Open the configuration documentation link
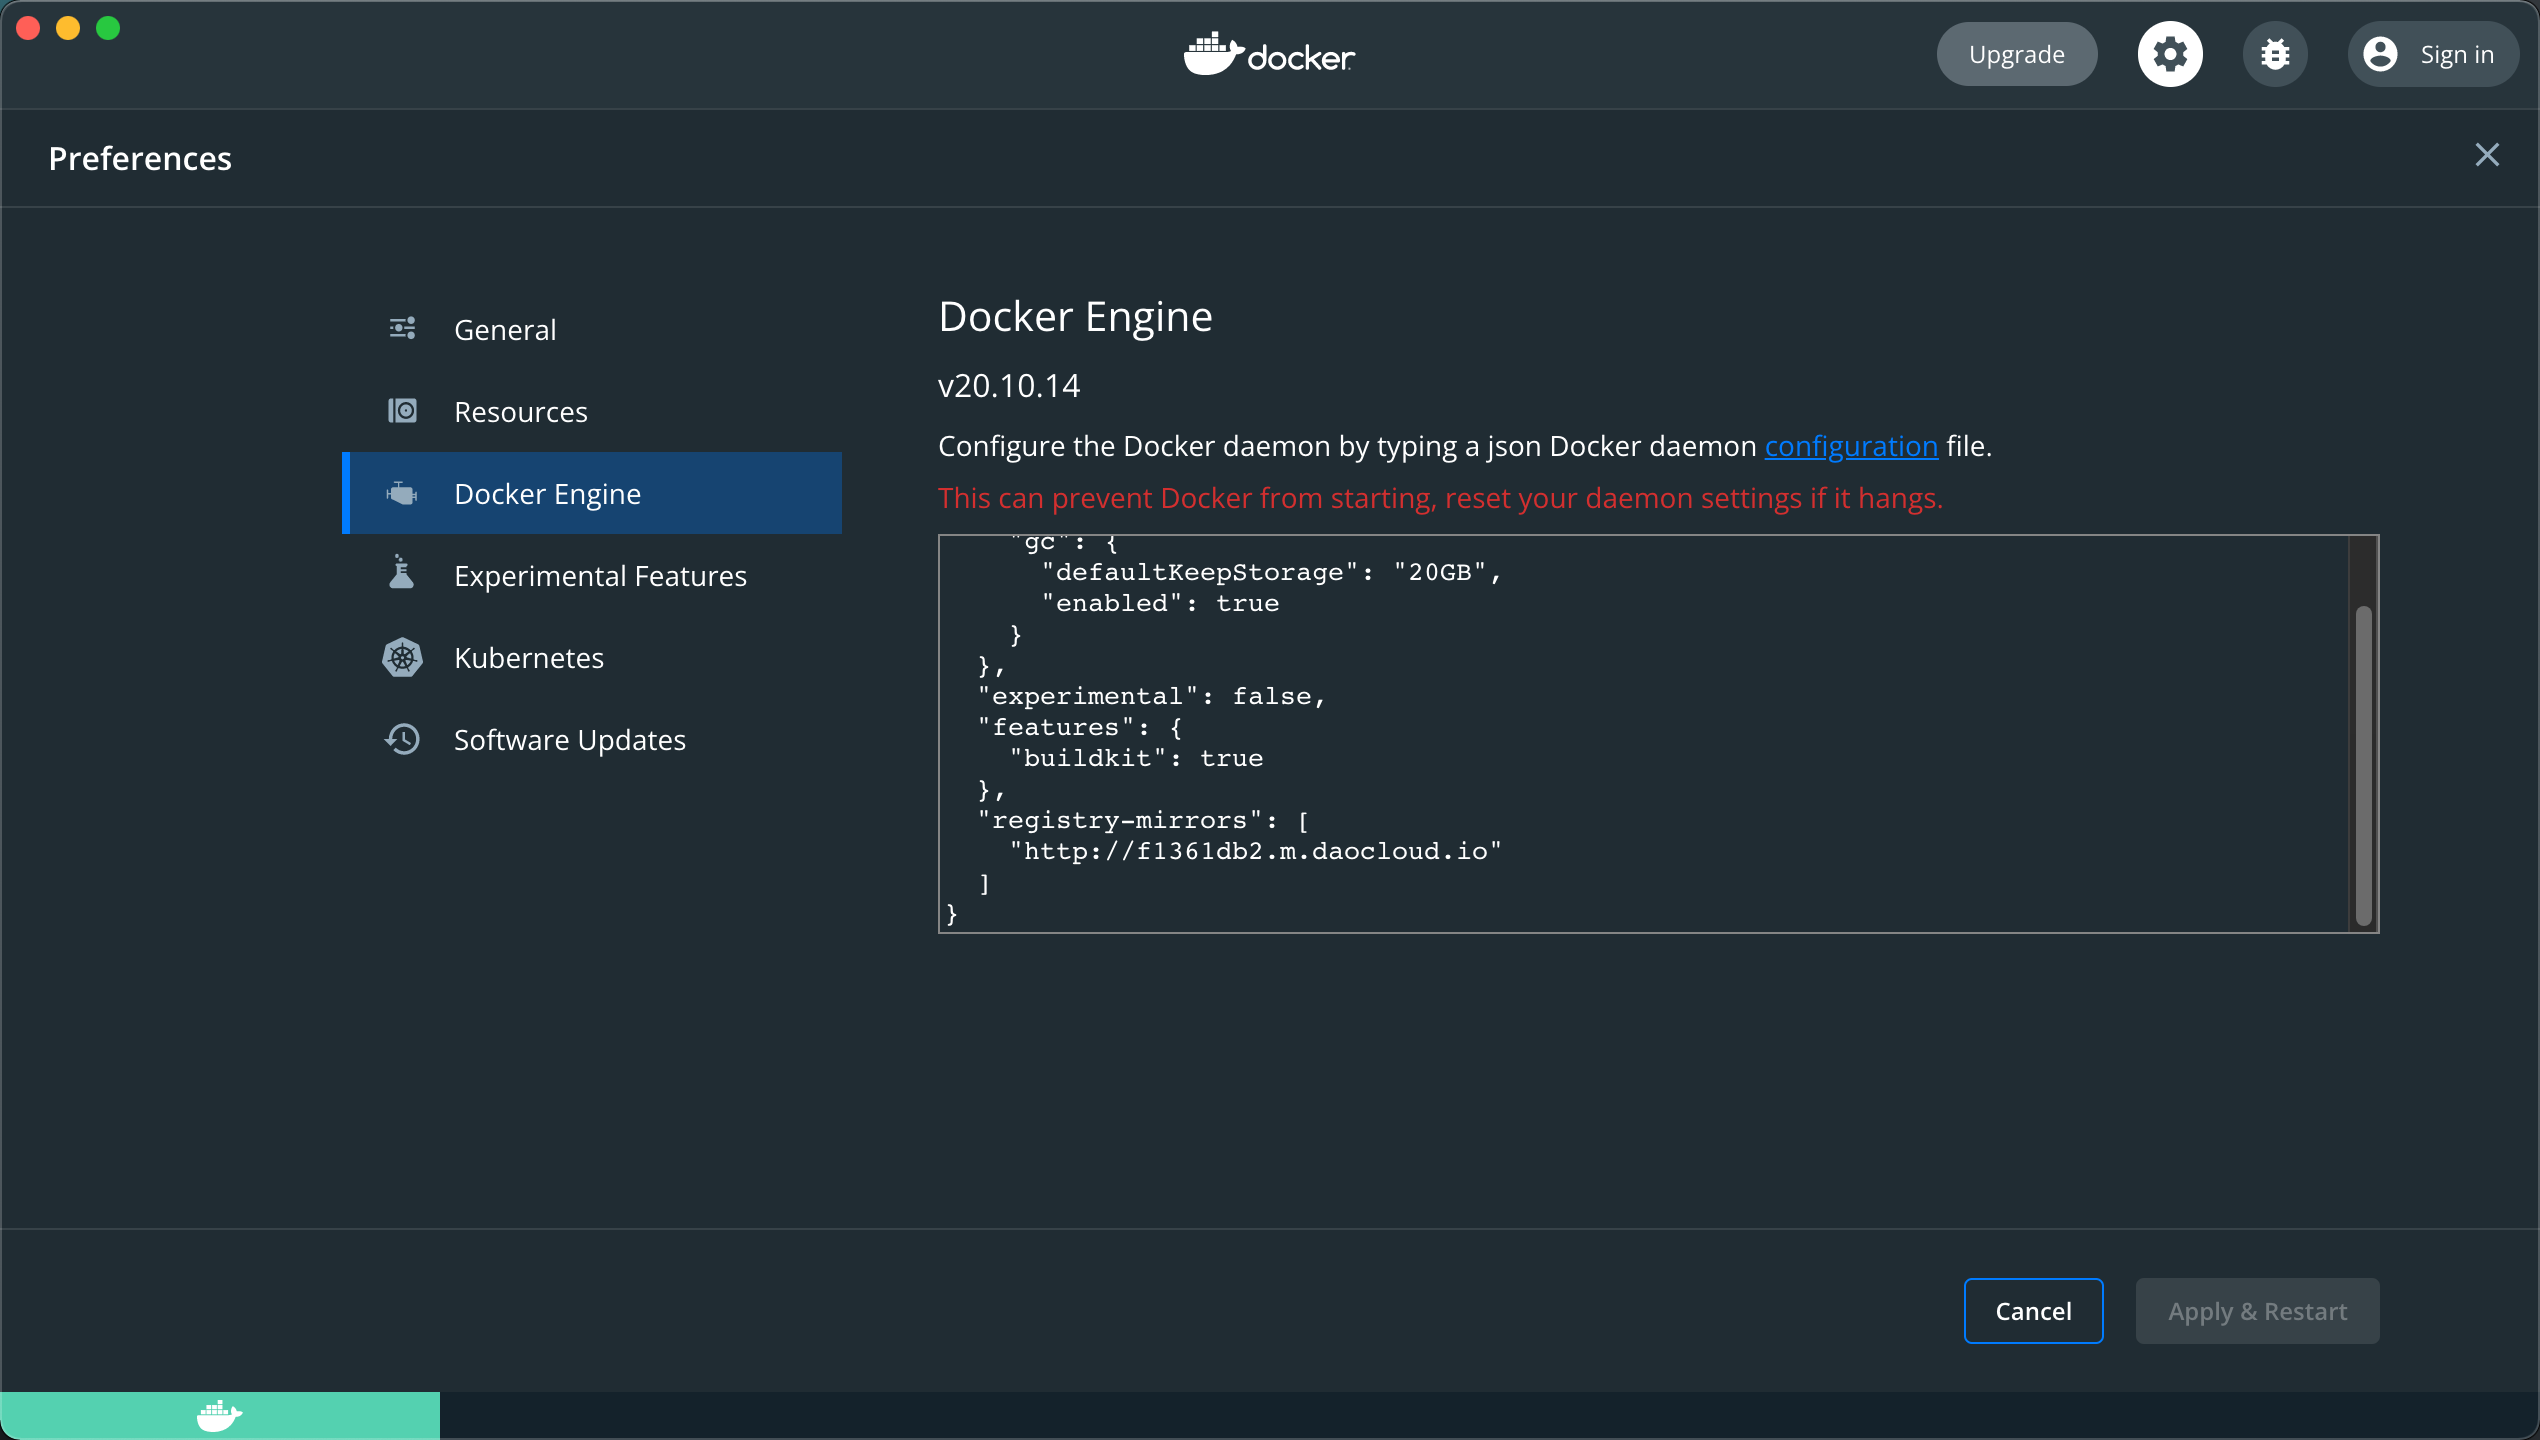This screenshot has width=2540, height=1440. pos(1850,446)
